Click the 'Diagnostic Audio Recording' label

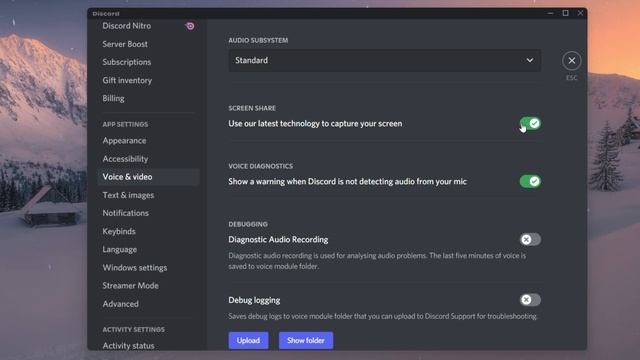278,240
